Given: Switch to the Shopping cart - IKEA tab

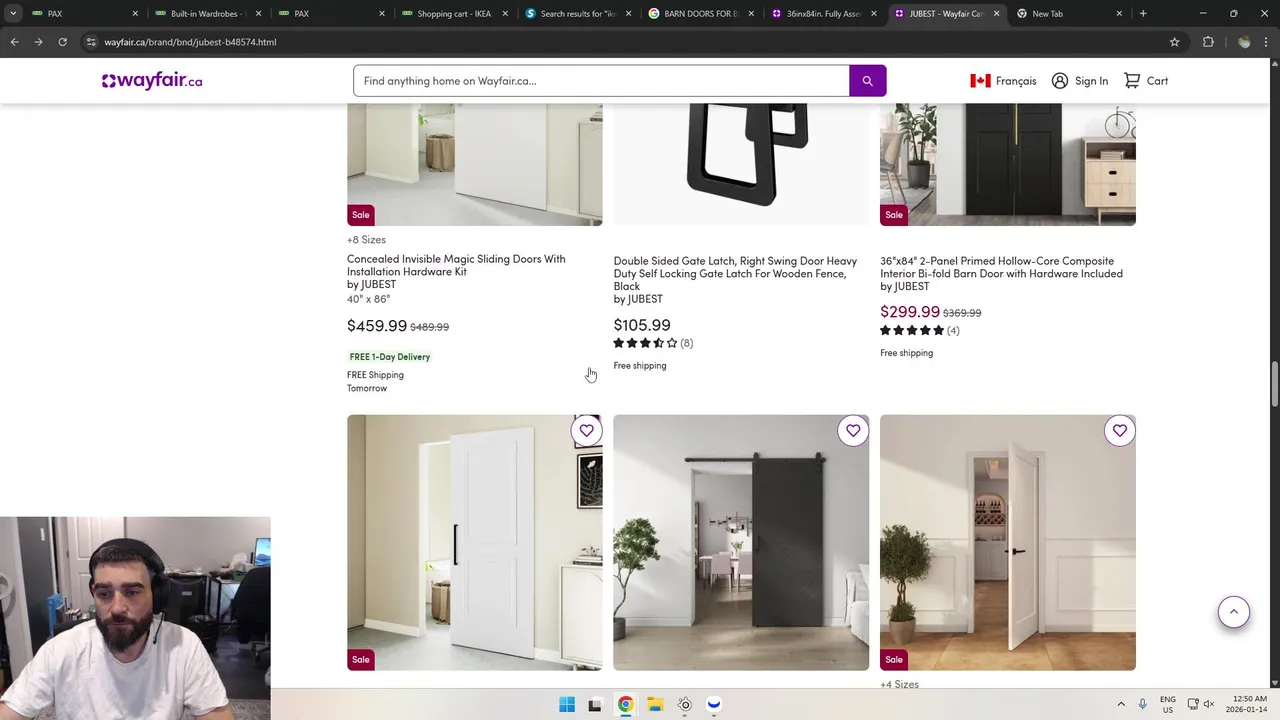Looking at the screenshot, I should [x=455, y=14].
